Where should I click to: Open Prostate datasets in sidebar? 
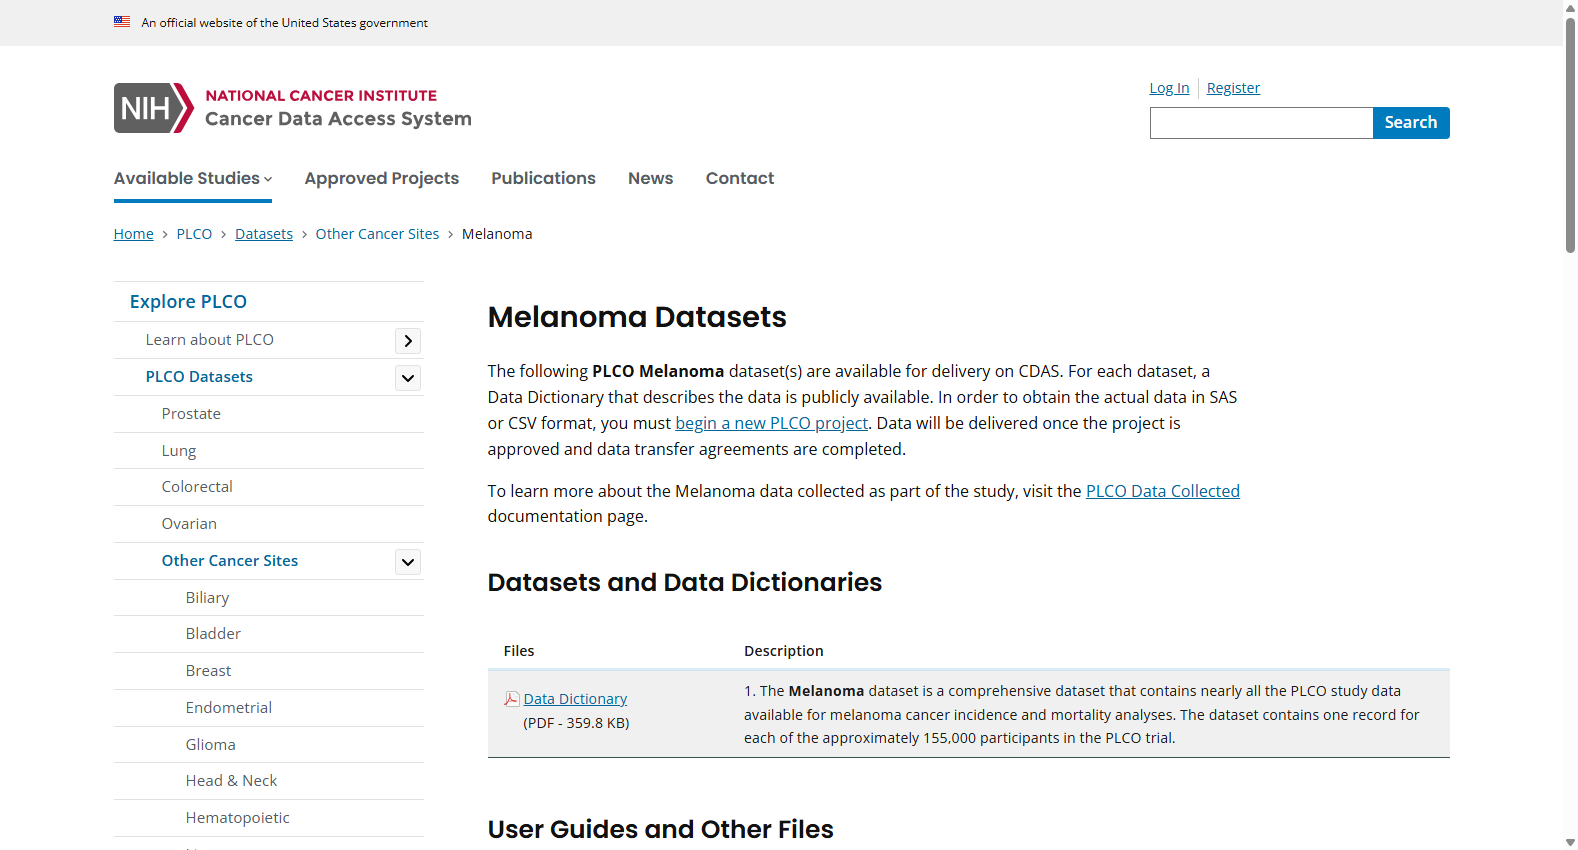[x=191, y=414]
